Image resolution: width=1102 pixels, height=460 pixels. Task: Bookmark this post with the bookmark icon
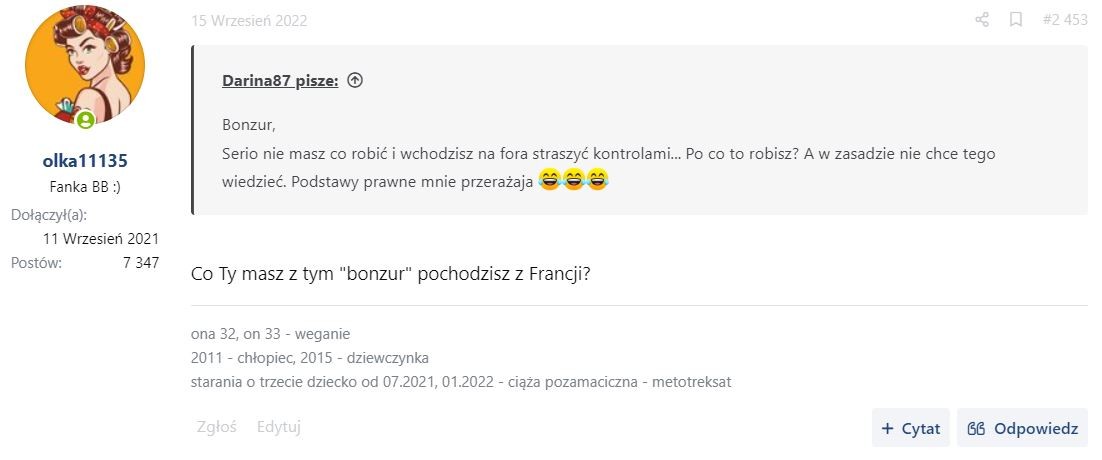[1016, 20]
